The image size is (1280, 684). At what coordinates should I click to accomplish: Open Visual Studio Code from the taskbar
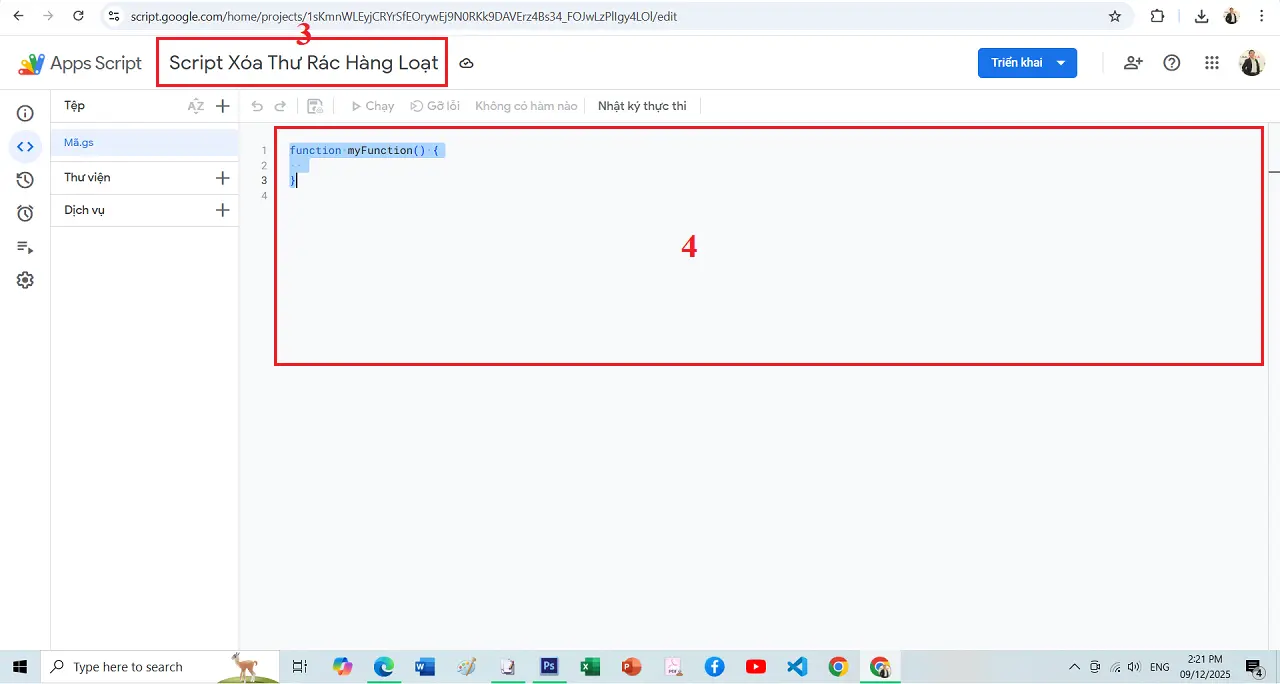click(x=797, y=666)
